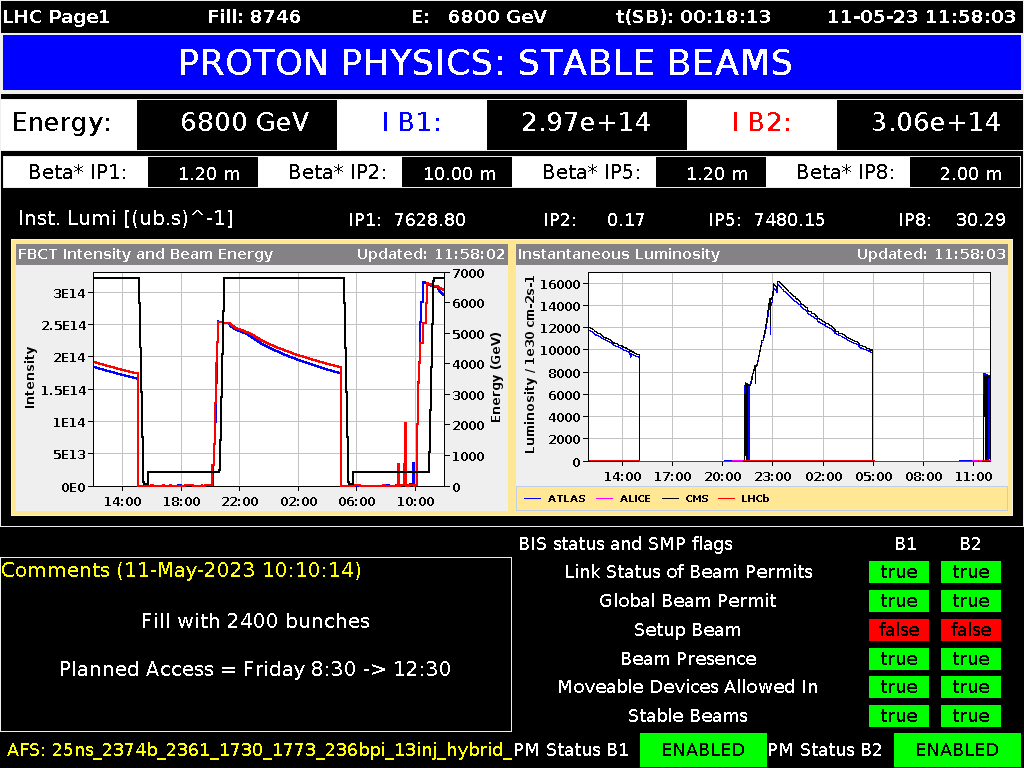Click Beta* IP5 value 1.20 m
The image size is (1024, 768).
(x=711, y=173)
